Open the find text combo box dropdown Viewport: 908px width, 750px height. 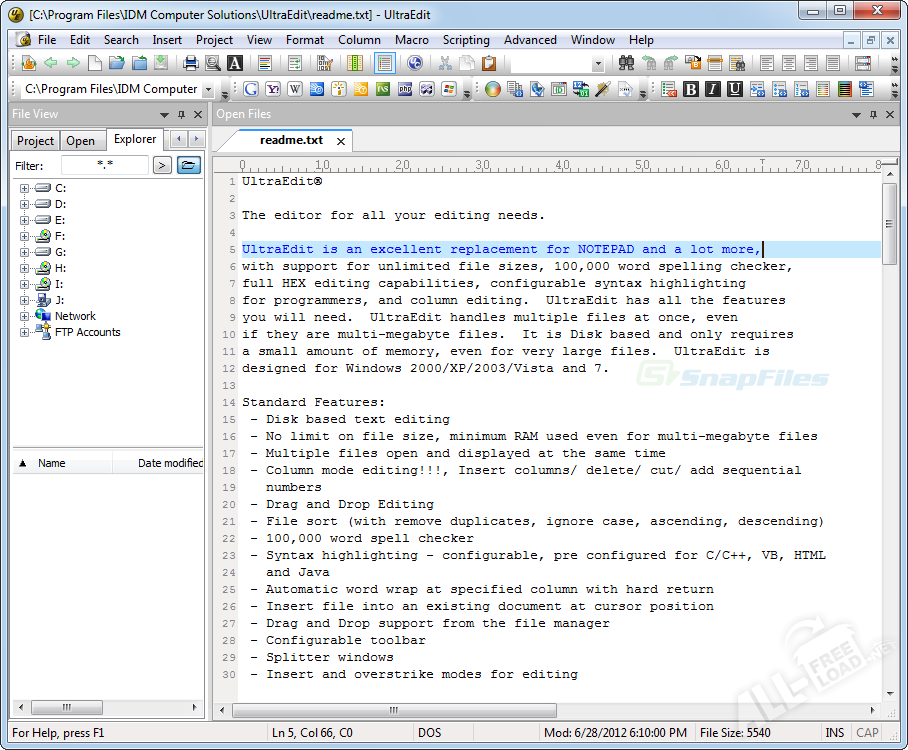(598, 63)
